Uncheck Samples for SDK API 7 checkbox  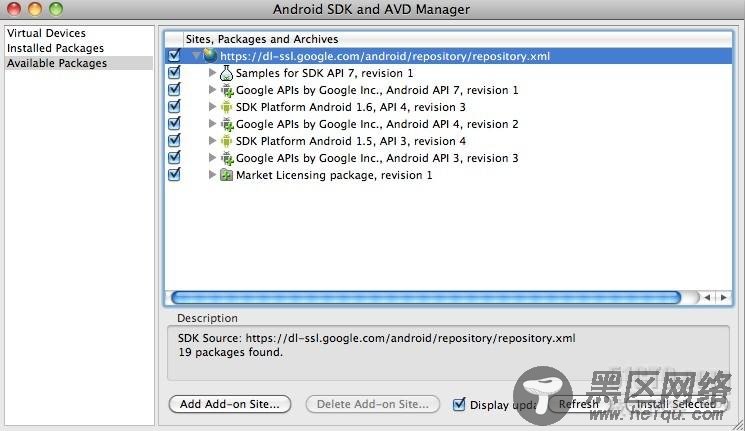pos(174,72)
